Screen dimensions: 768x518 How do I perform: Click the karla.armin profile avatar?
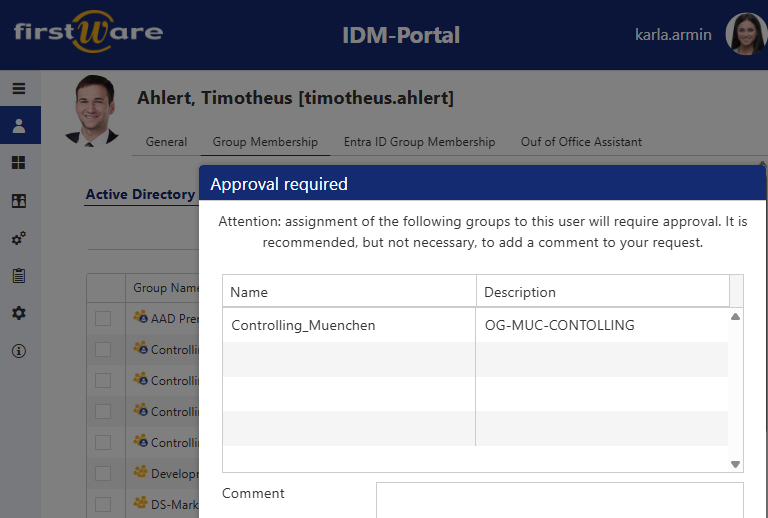click(746, 34)
